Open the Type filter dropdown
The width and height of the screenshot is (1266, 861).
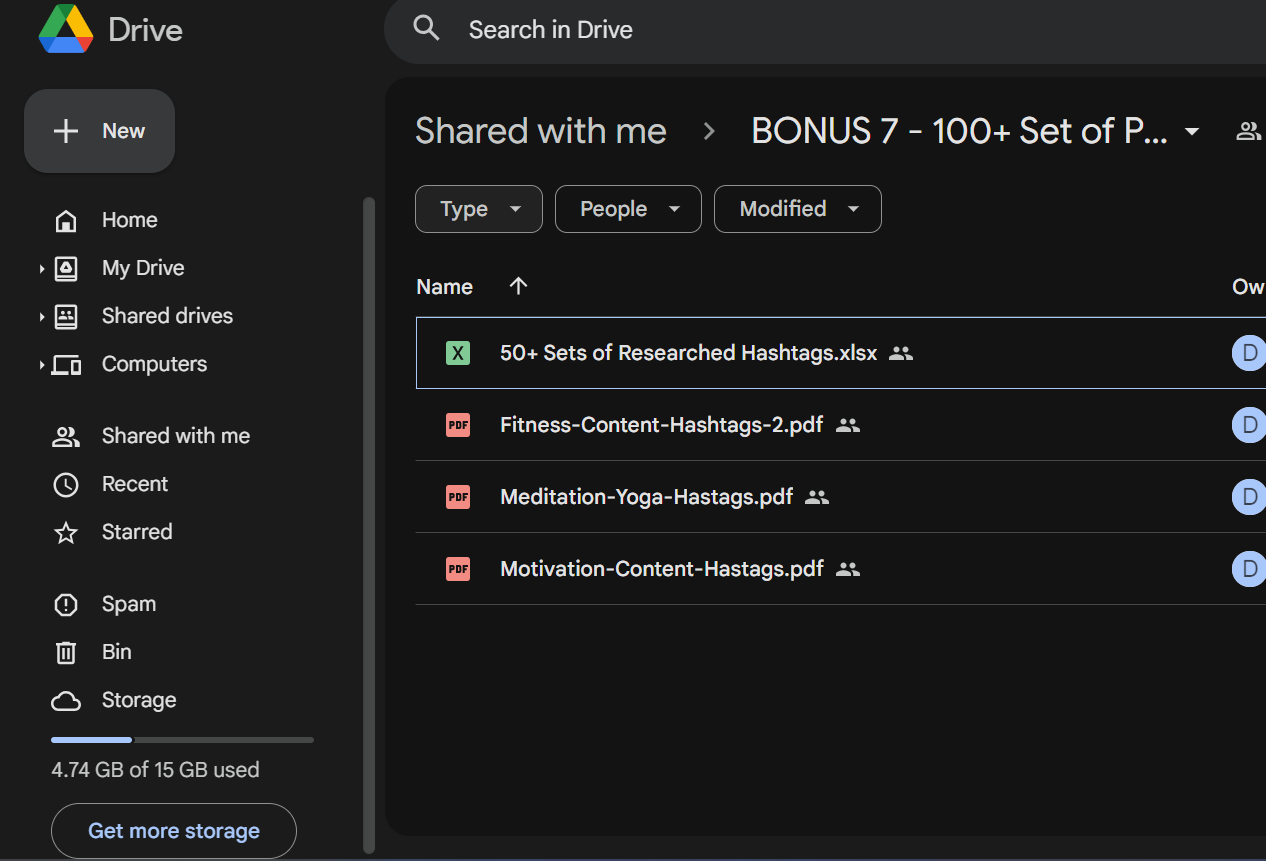tap(479, 209)
